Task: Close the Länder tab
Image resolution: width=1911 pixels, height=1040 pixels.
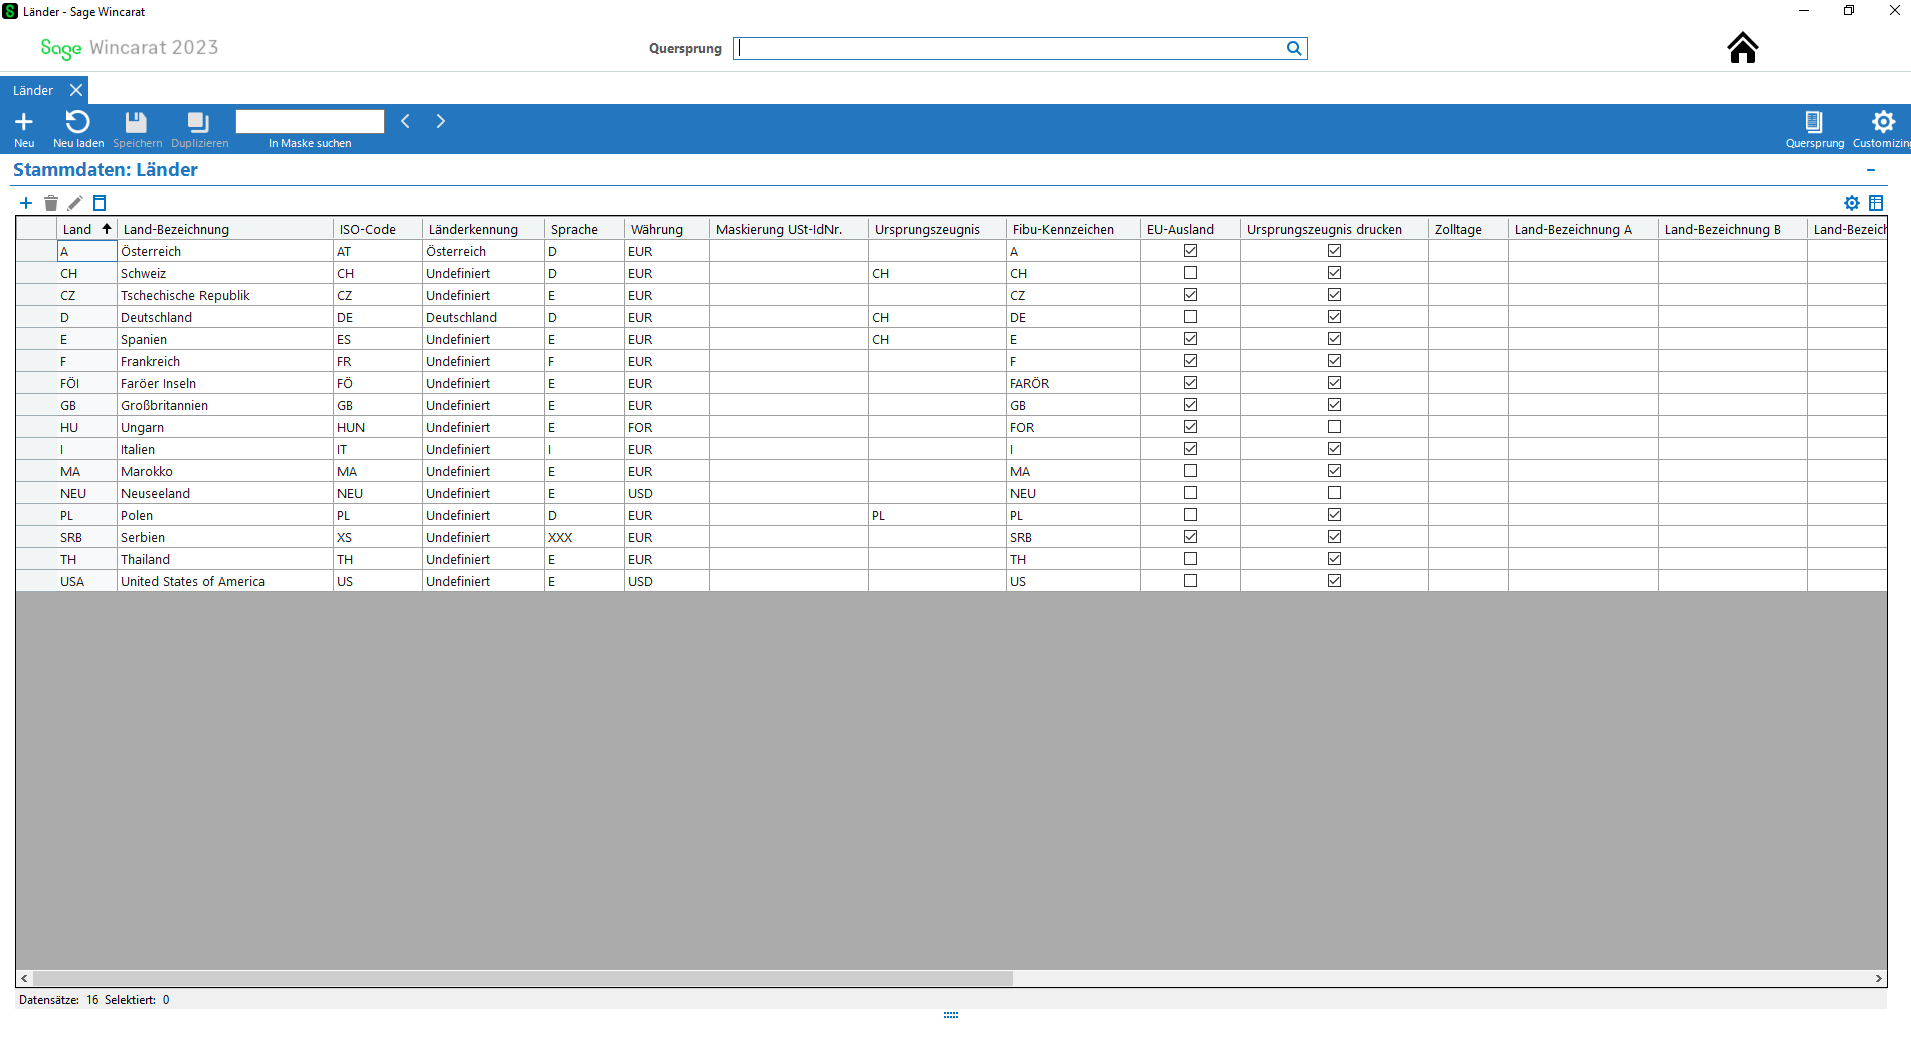Action: click(x=76, y=90)
